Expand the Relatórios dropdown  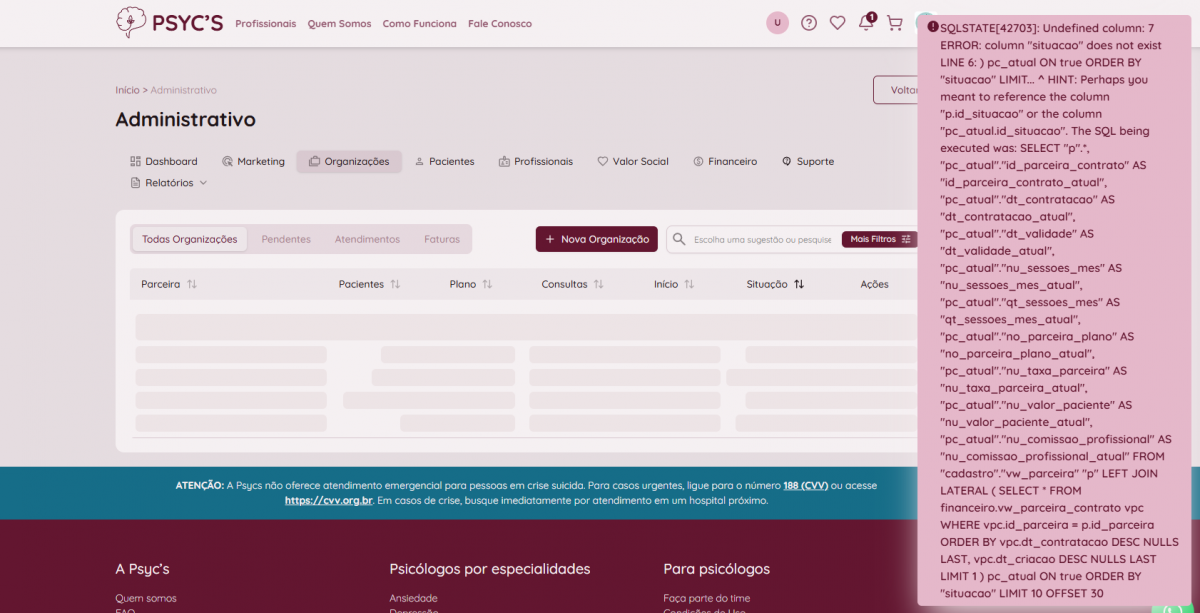coord(169,183)
